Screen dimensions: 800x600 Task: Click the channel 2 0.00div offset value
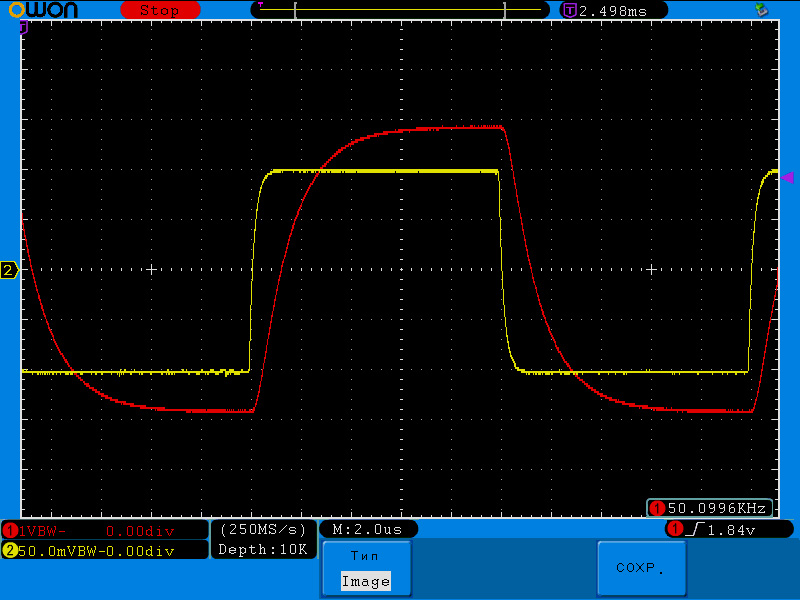click(140, 551)
